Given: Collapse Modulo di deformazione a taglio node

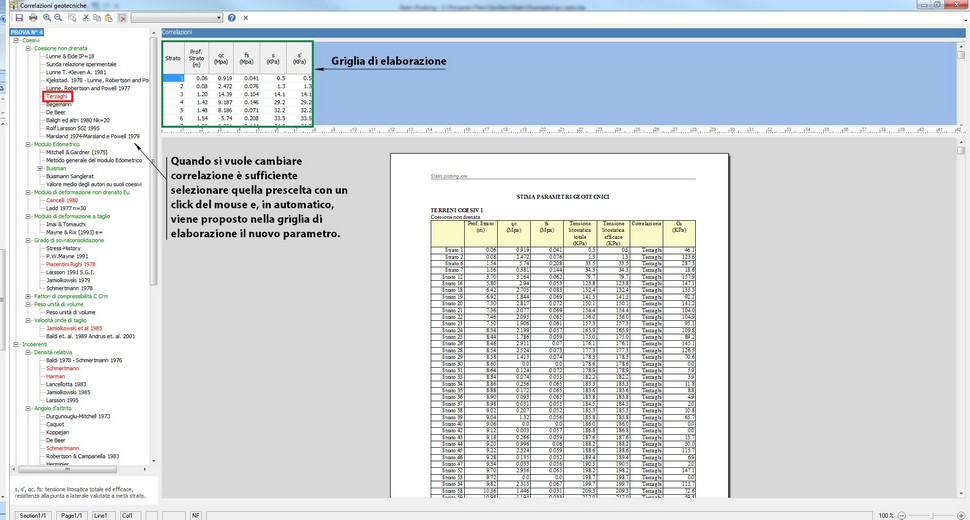Looking at the screenshot, I should [x=28, y=216].
